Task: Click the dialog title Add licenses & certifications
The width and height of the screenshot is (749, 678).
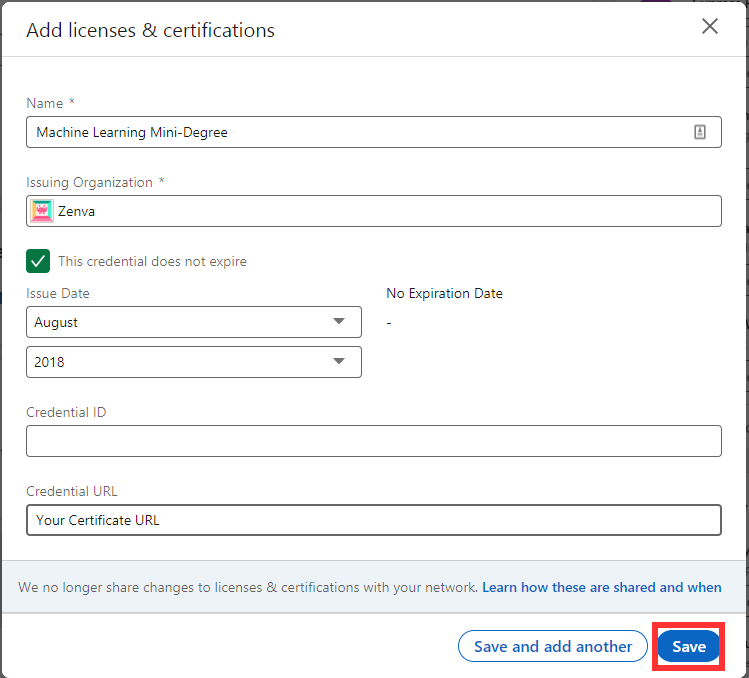Action: (150, 30)
